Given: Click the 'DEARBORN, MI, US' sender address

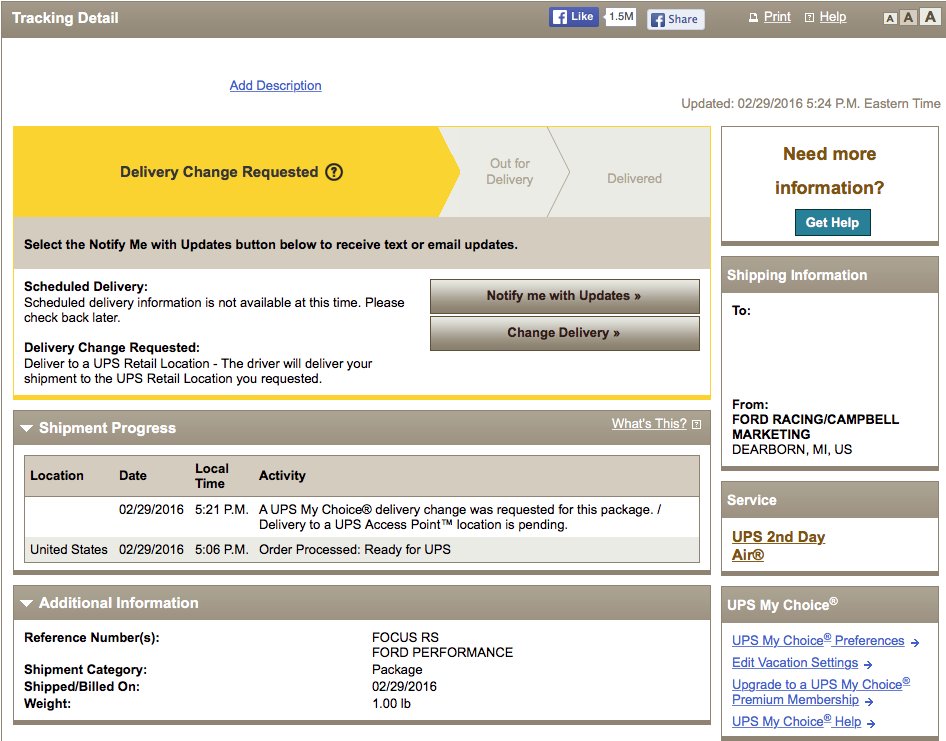Looking at the screenshot, I should pyautogui.click(x=792, y=450).
